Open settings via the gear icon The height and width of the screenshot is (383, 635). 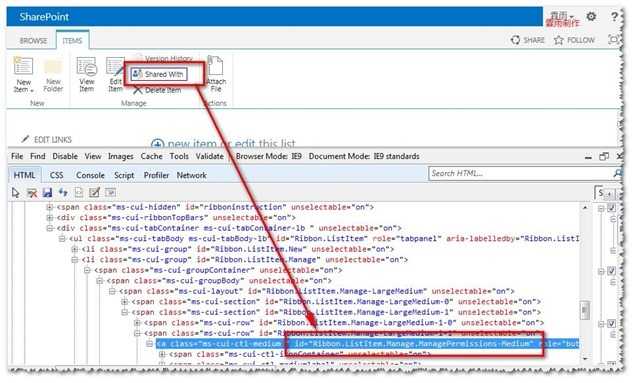pyautogui.click(x=591, y=16)
